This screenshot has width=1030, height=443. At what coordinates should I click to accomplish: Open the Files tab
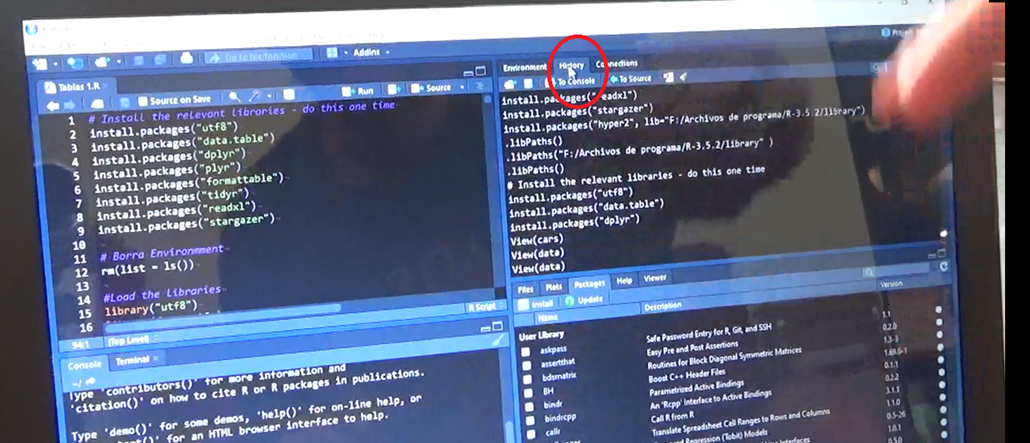tap(526, 289)
